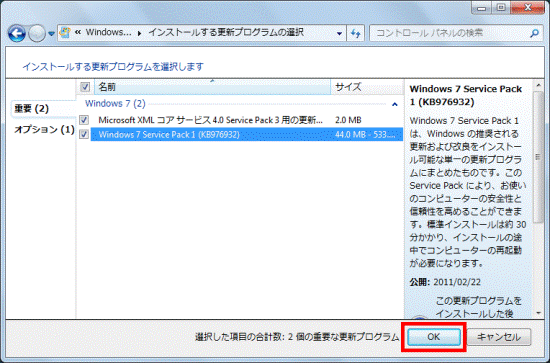The height and width of the screenshot is (363, 550).
Task: Open the address bar history dropdown
Action: [x=339, y=34]
